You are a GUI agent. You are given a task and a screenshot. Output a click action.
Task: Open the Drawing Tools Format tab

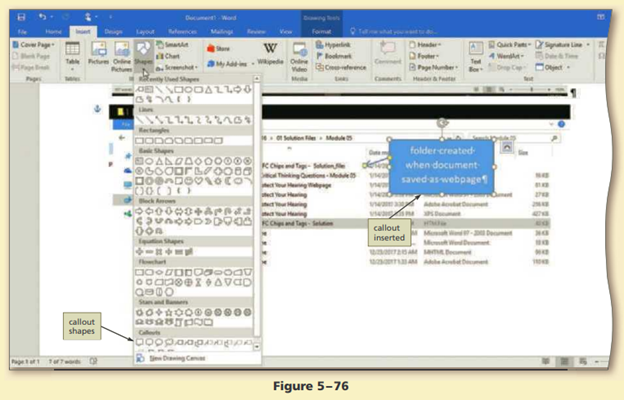pos(321,31)
